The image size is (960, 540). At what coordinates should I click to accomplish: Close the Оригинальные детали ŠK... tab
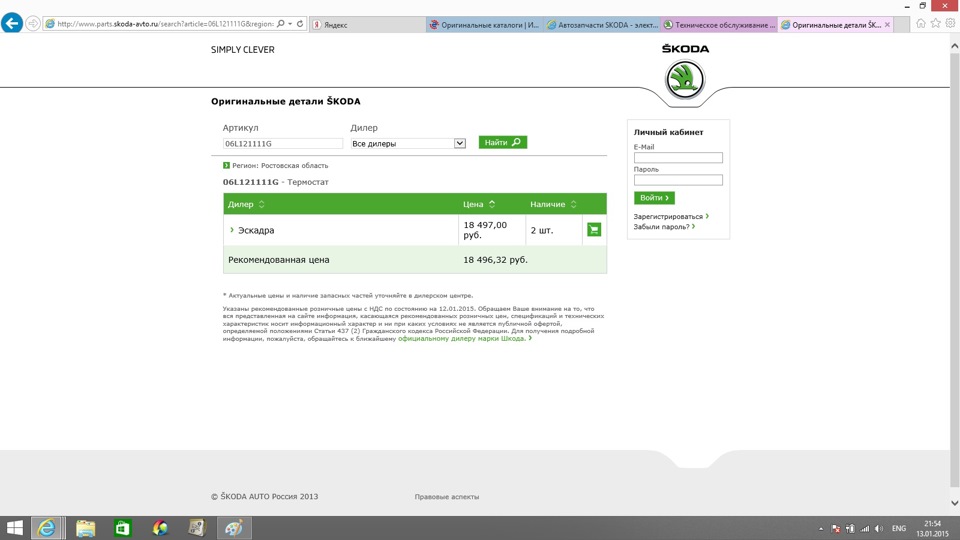[887, 24]
